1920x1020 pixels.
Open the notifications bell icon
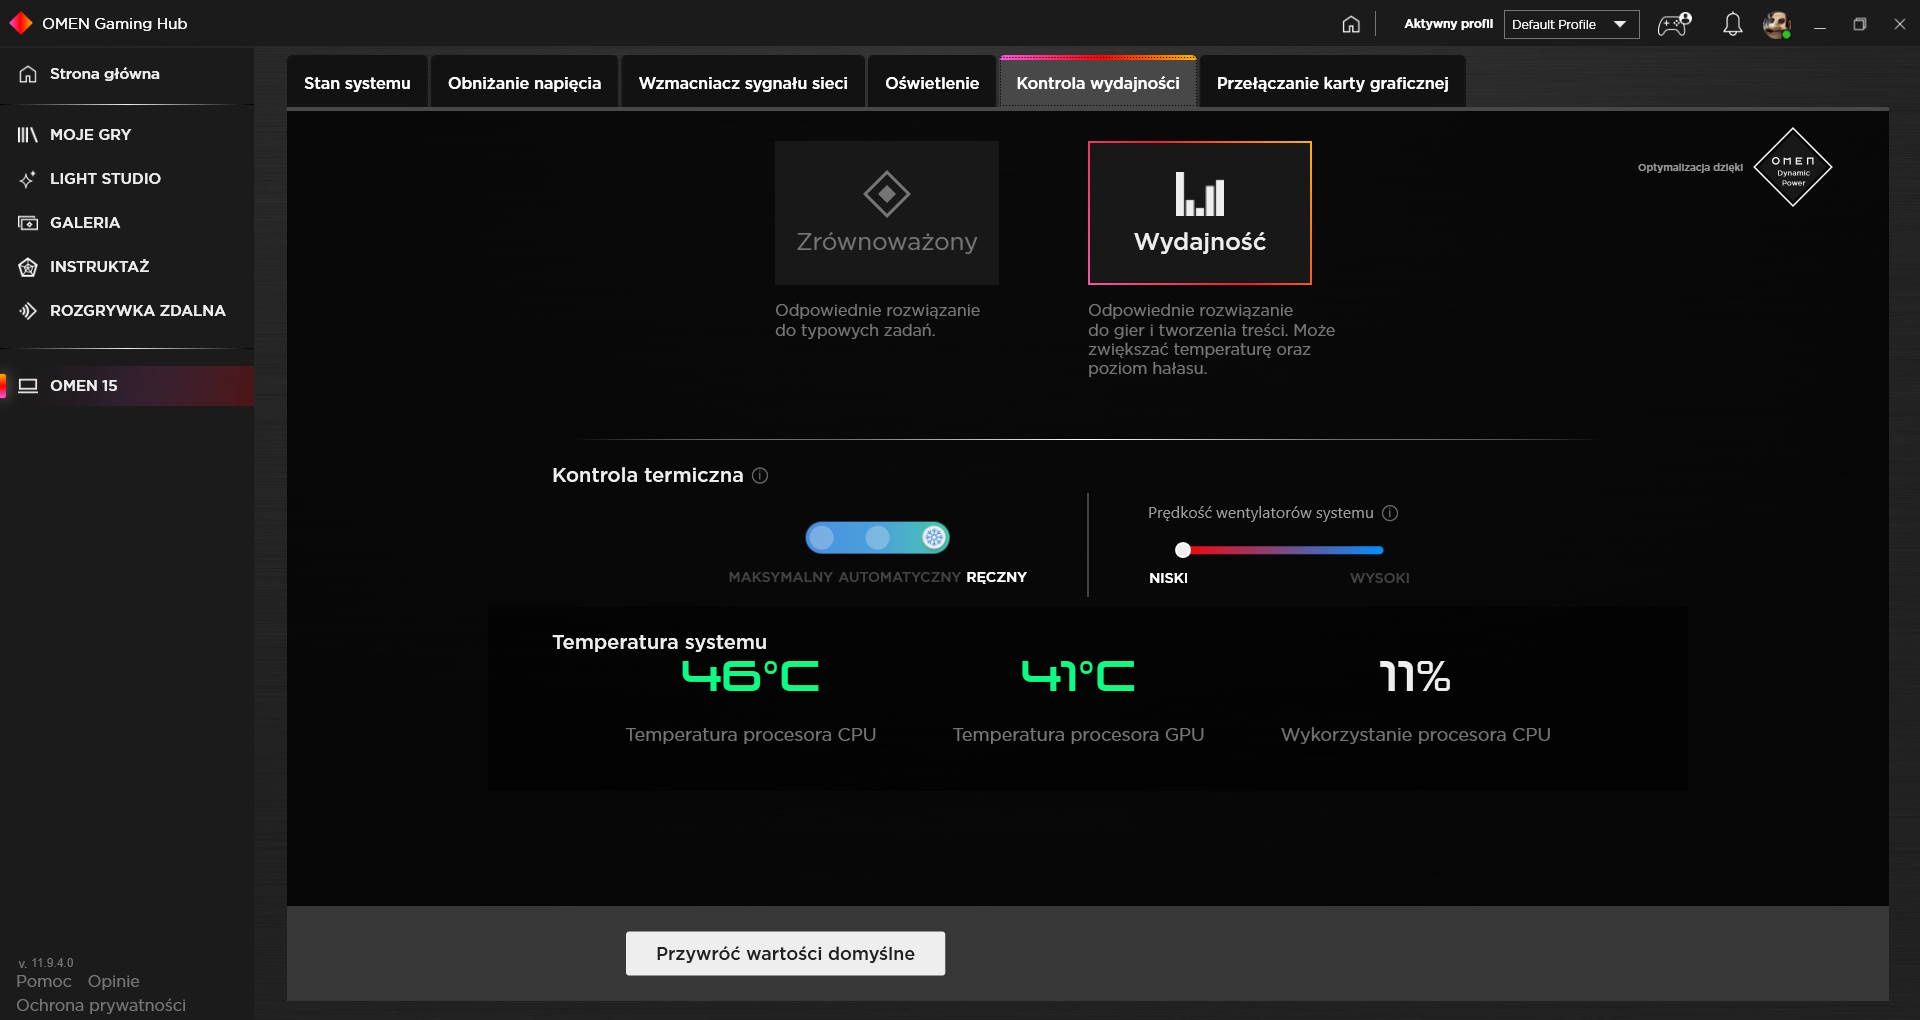click(x=1733, y=24)
